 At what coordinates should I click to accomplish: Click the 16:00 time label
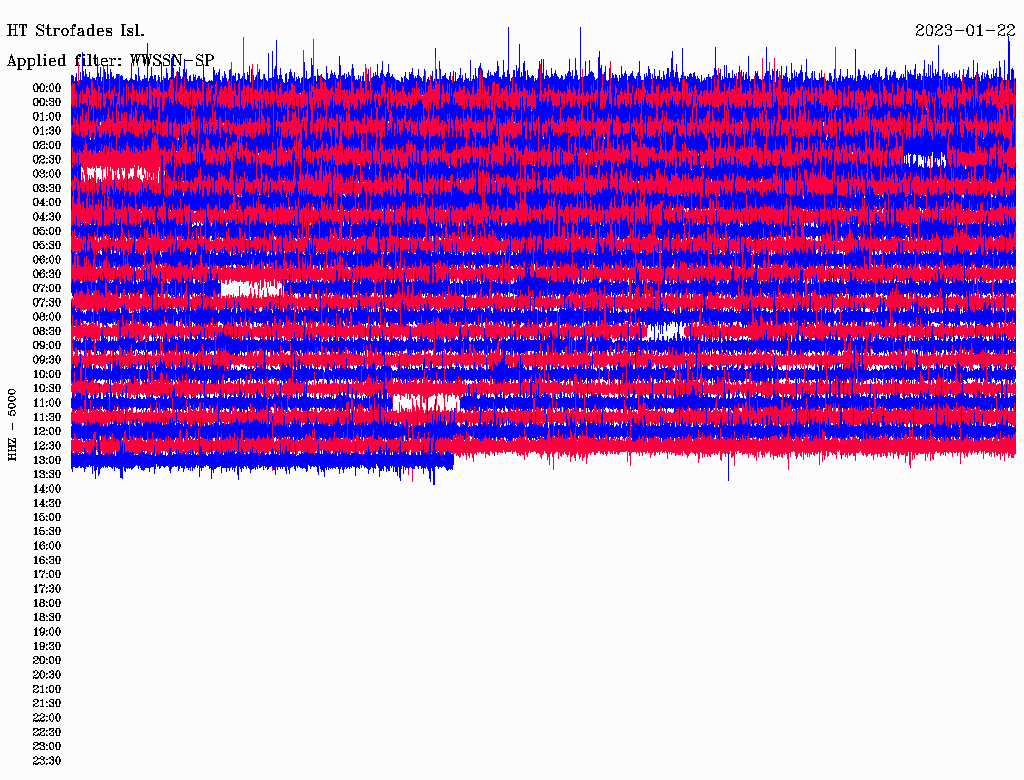(47, 546)
